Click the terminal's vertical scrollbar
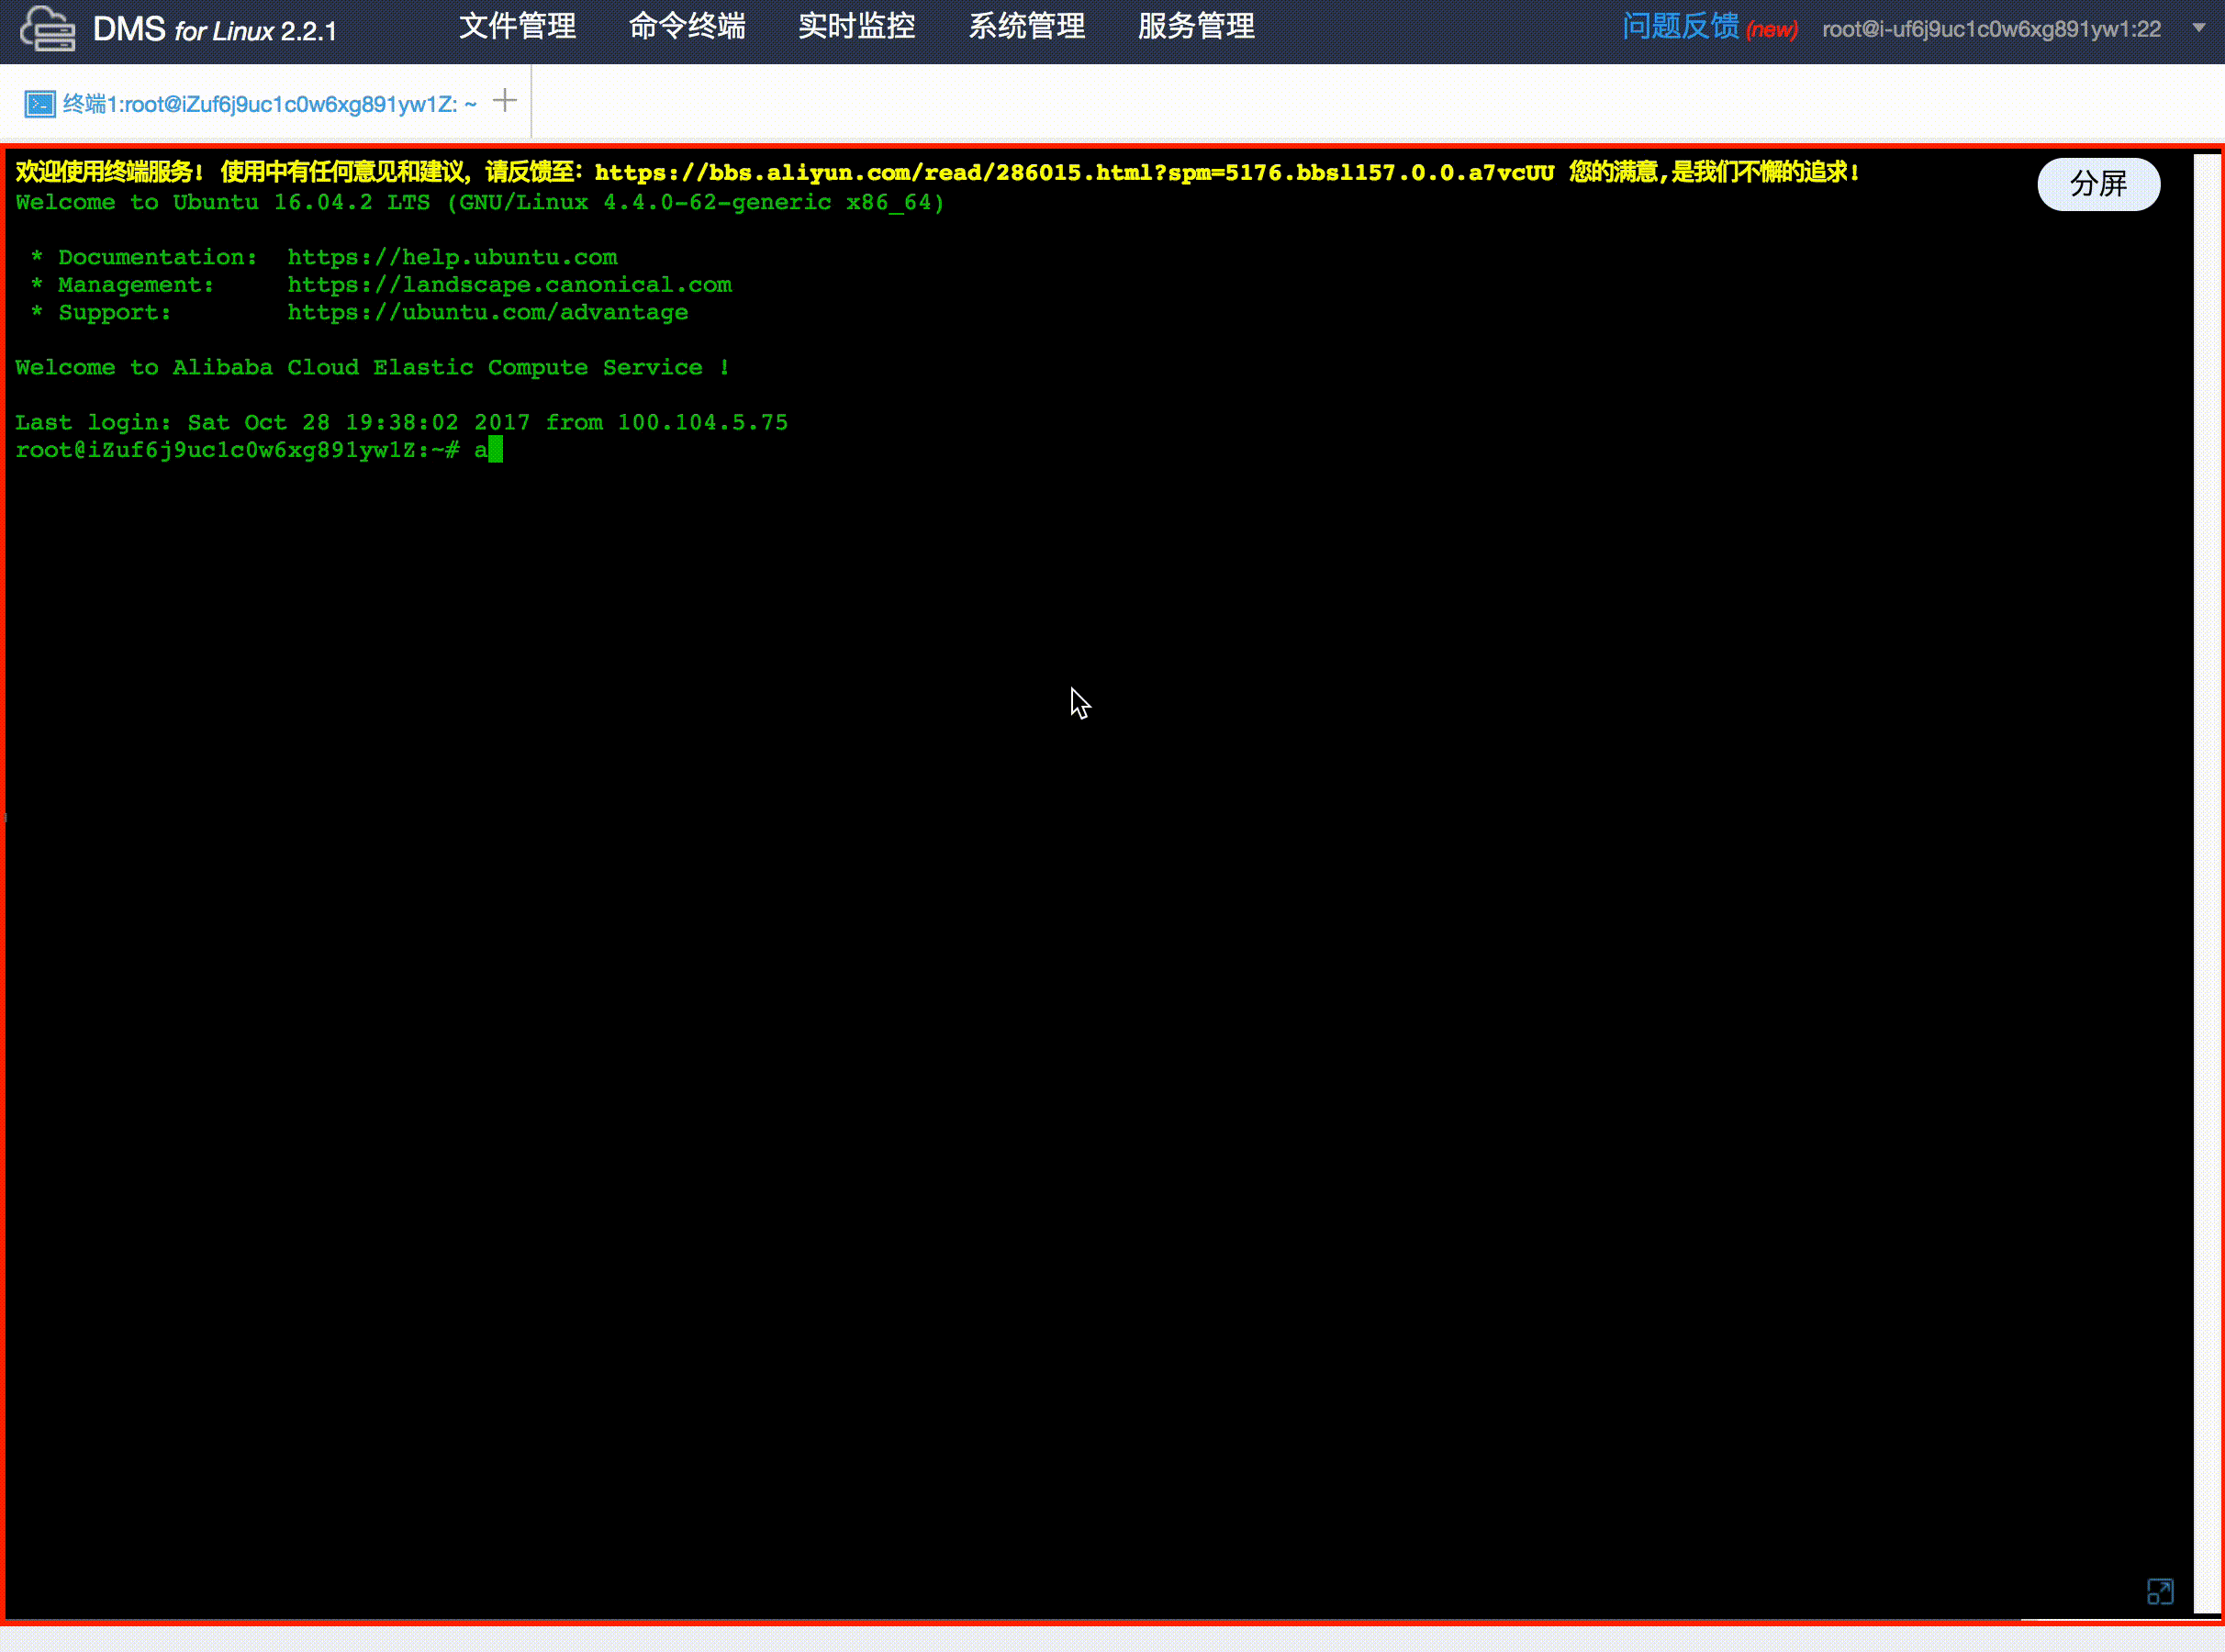The height and width of the screenshot is (1652, 2225). [2206, 880]
